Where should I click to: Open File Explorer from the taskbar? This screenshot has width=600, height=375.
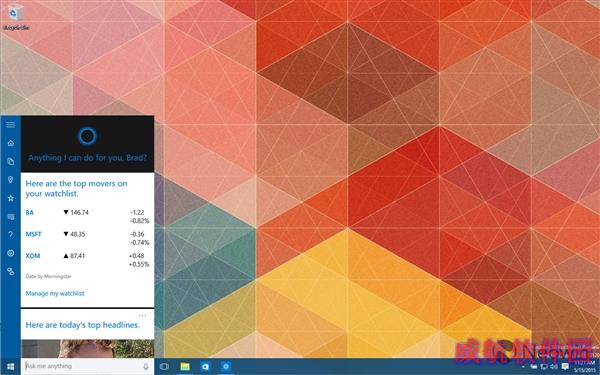pyautogui.click(x=185, y=367)
